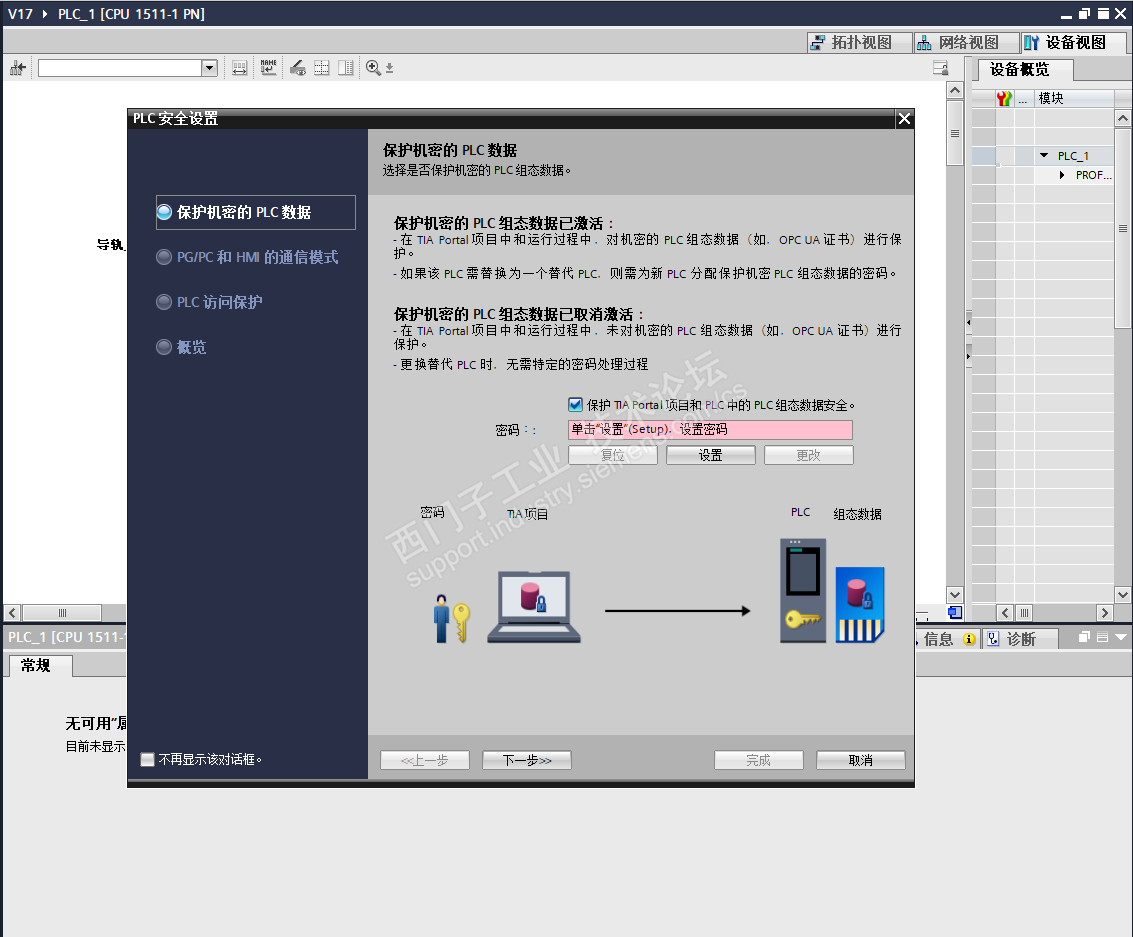Click the device overview scroll down arrow
1133x937 pixels.
1122,595
